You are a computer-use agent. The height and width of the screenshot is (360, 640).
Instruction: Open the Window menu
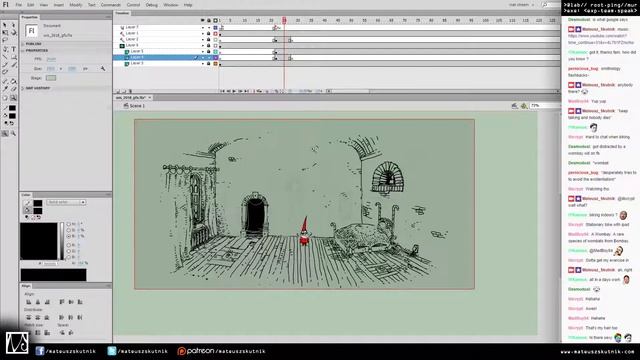tap(171, 5)
